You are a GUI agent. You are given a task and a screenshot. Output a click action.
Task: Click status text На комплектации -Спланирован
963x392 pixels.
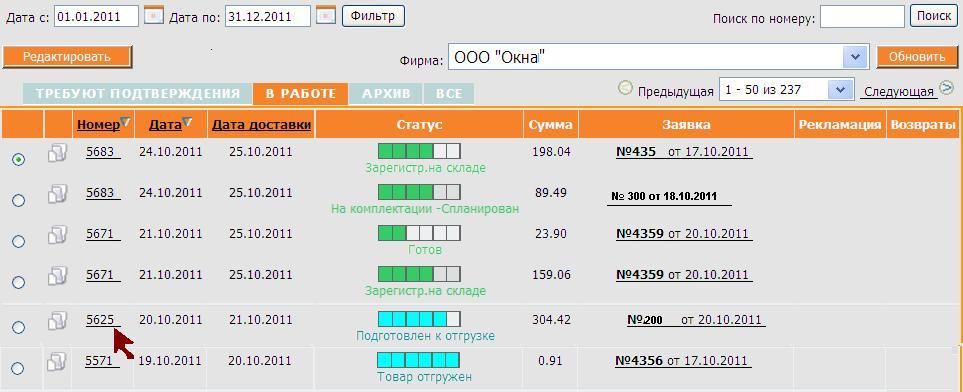425,209
